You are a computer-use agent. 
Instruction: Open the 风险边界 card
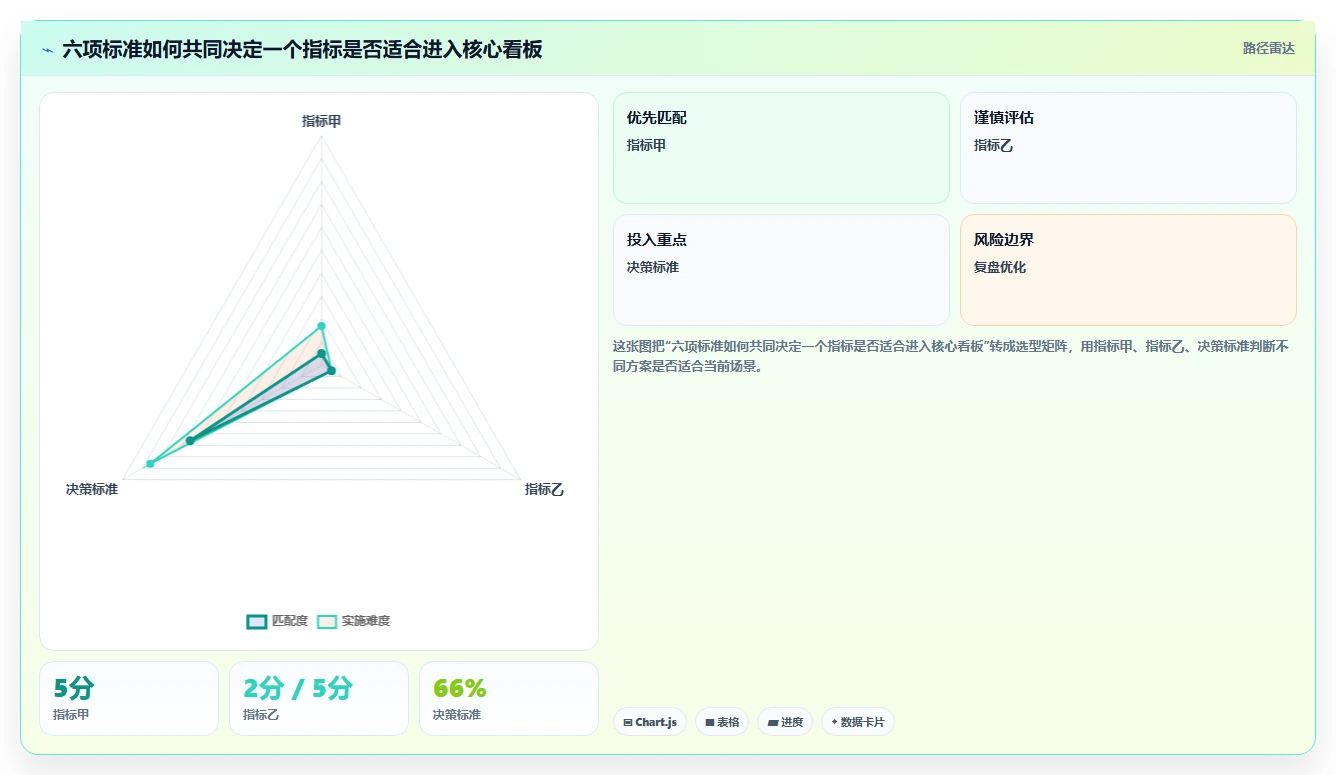(x=1128, y=270)
